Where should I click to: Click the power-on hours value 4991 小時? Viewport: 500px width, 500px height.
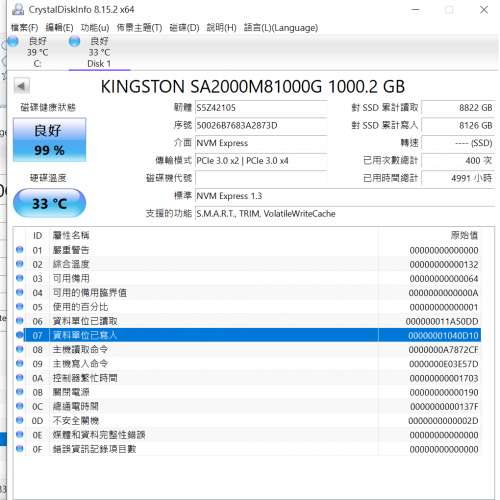[x=458, y=178]
